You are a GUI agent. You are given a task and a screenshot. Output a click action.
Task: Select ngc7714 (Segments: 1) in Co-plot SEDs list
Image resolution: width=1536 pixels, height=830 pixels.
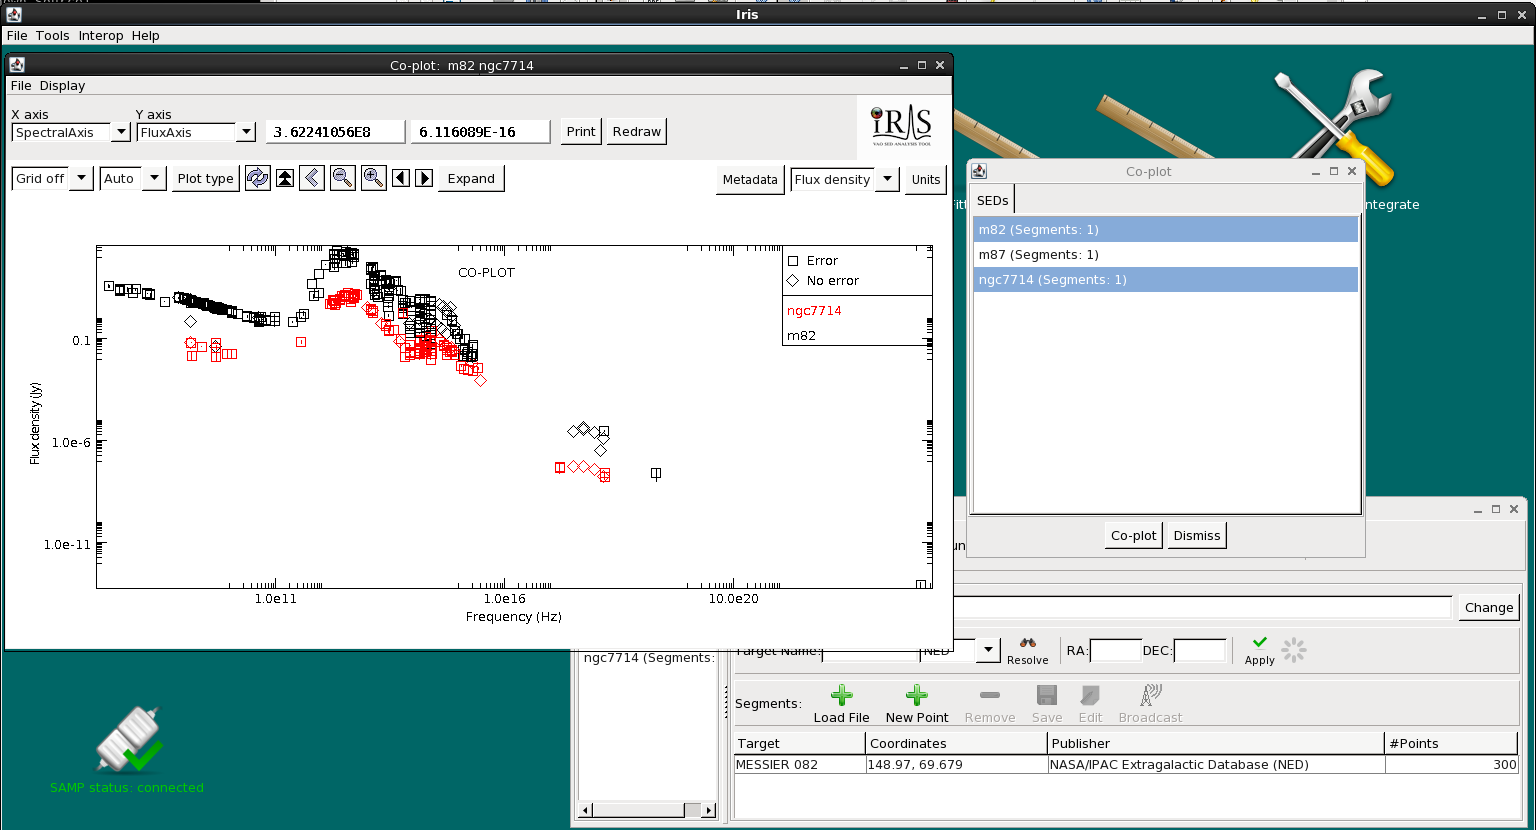point(1166,279)
